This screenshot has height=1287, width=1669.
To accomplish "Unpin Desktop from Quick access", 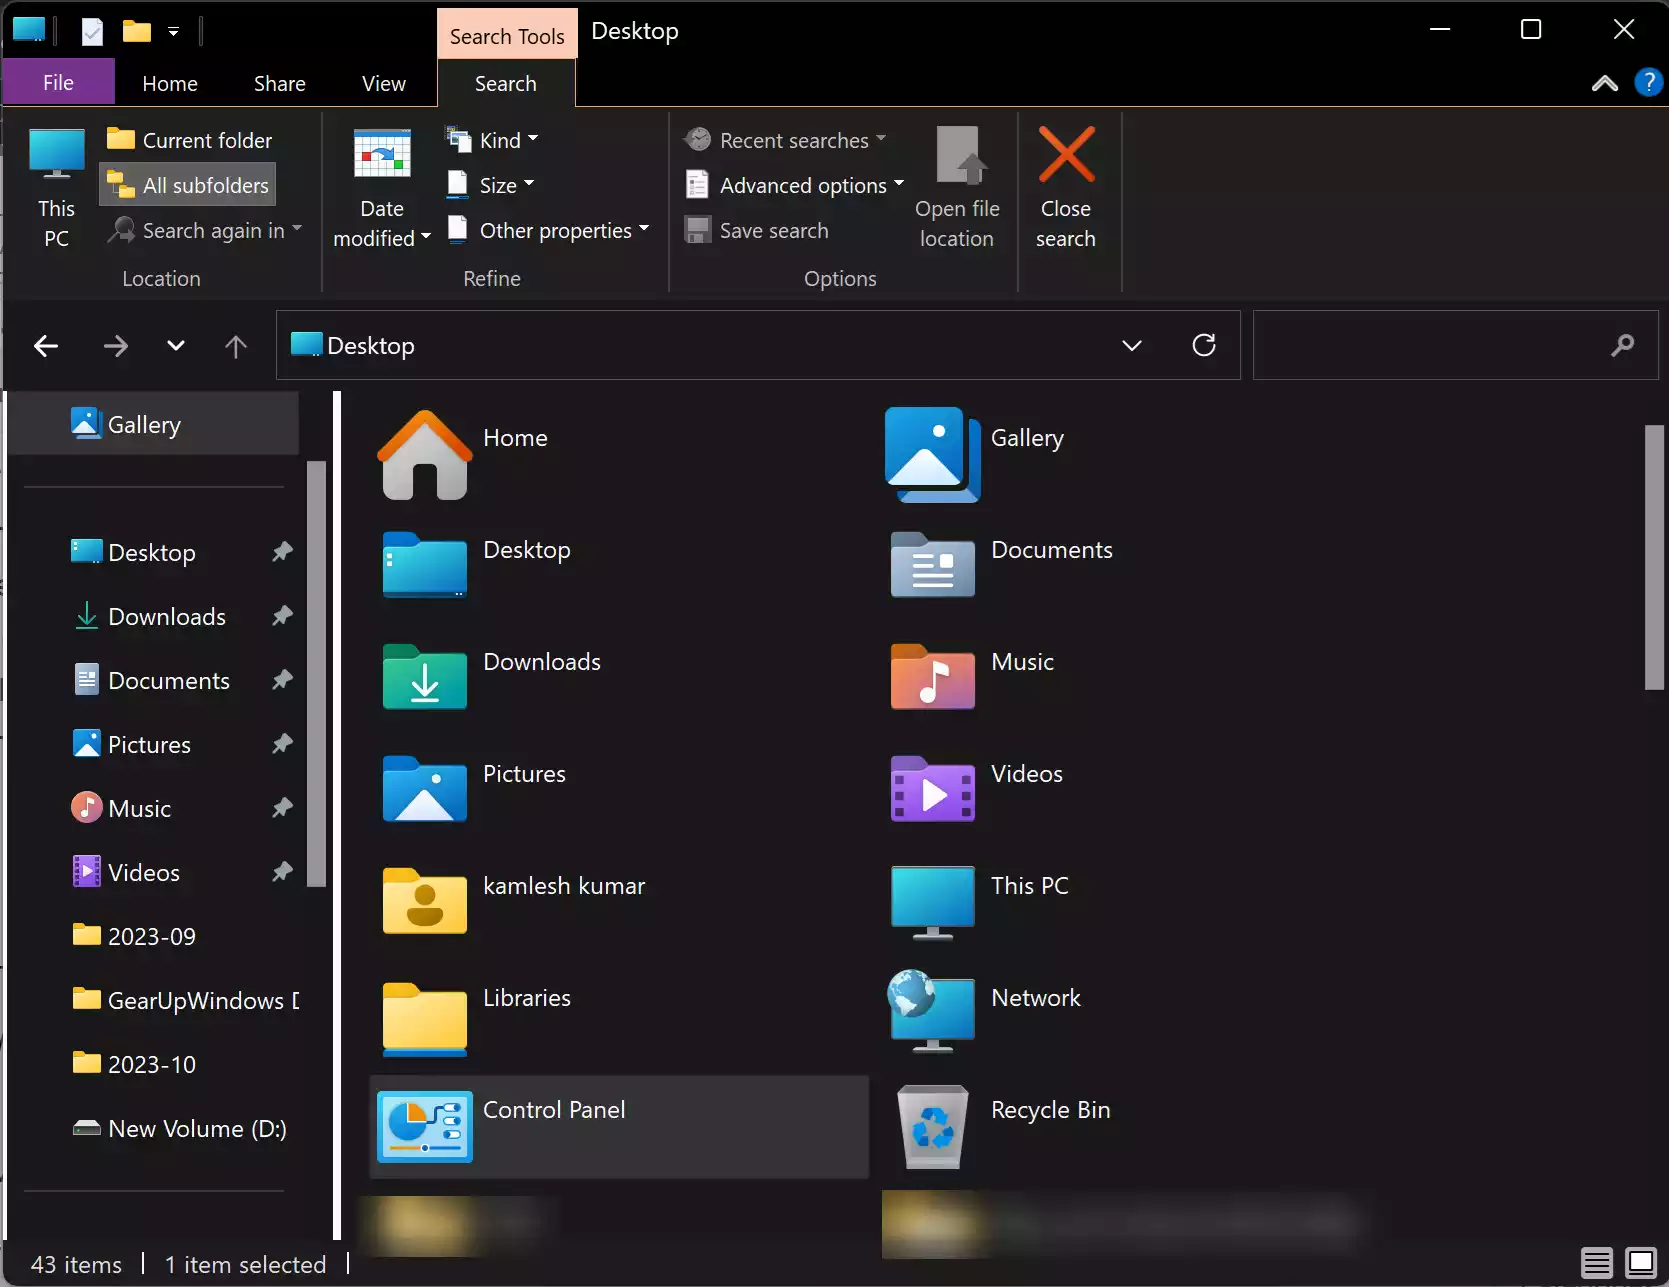I will click(x=282, y=552).
